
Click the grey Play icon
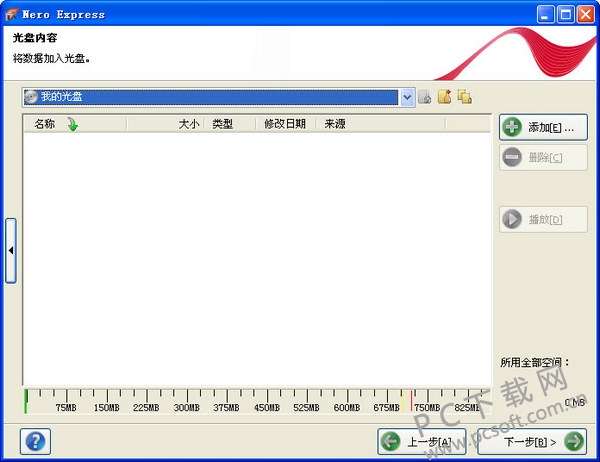point(512,219)
